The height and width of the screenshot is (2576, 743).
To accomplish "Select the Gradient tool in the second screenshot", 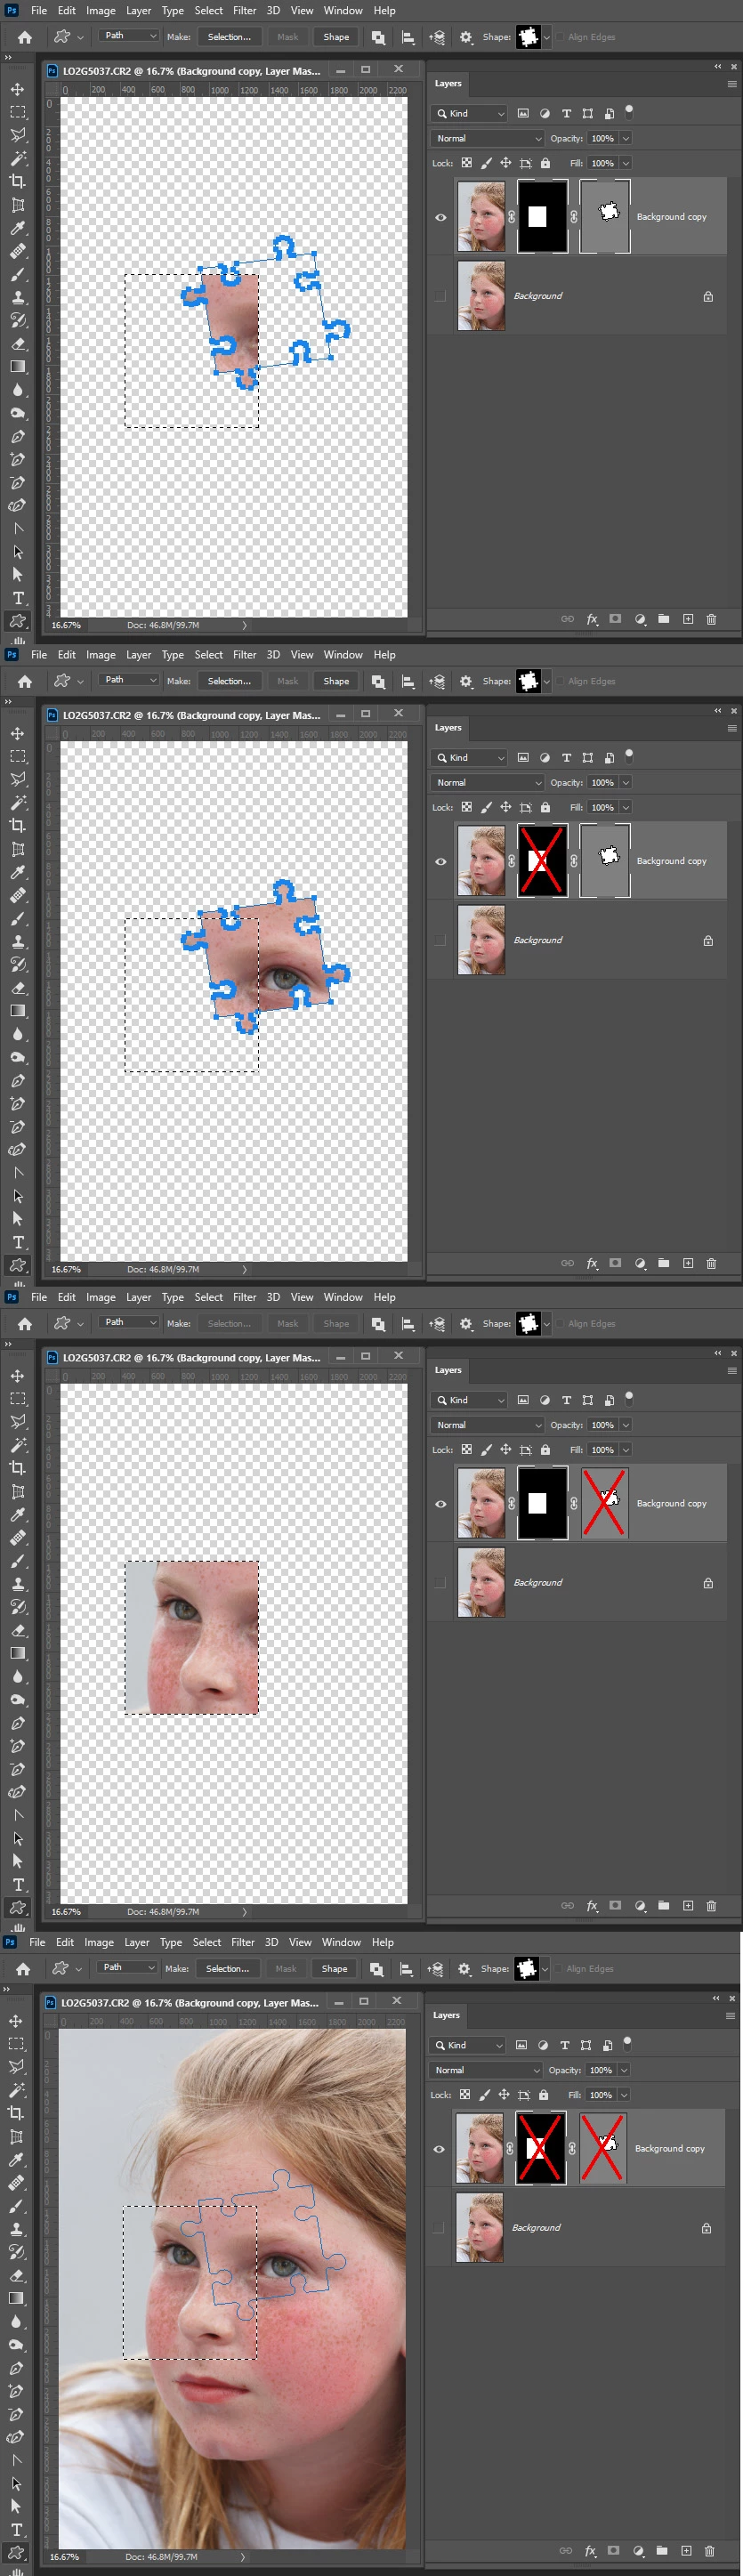I will pos(17,1010).
